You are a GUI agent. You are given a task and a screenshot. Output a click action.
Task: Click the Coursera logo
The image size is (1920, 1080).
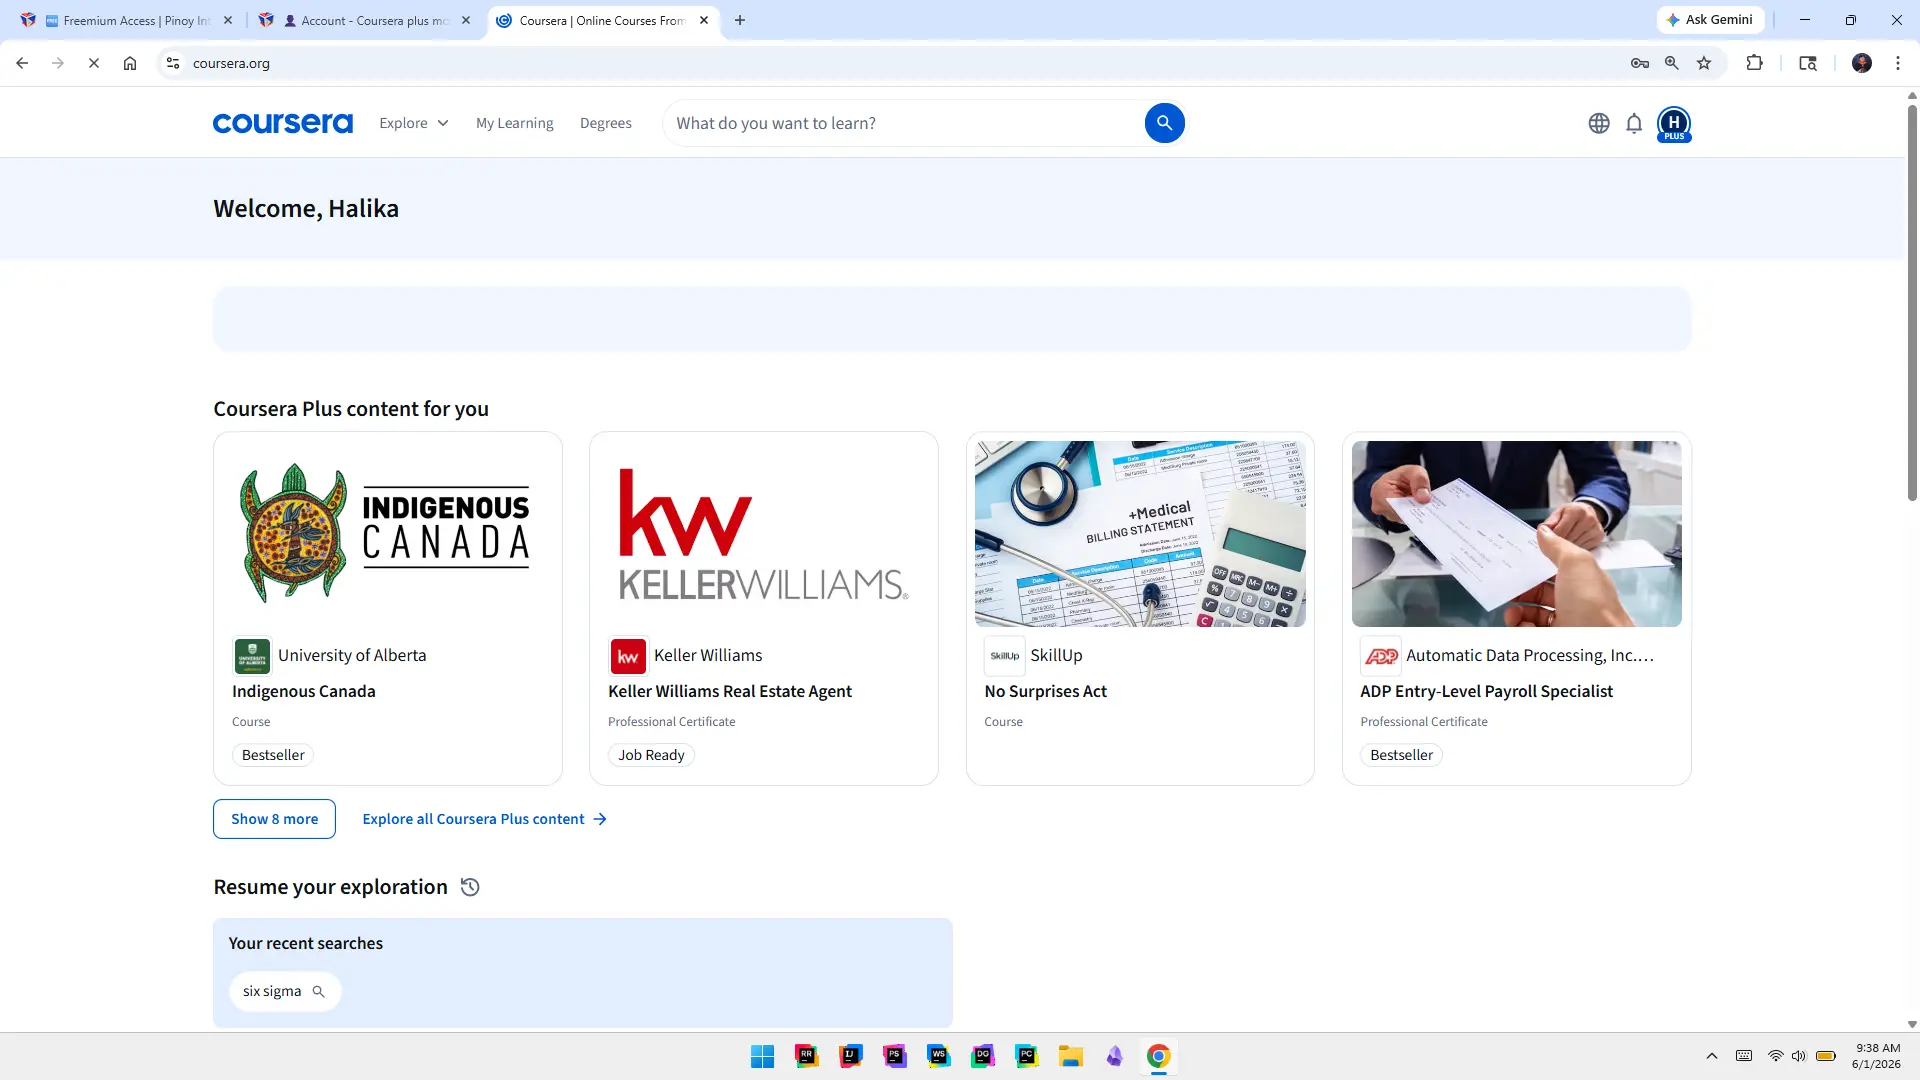click(283, 123)
